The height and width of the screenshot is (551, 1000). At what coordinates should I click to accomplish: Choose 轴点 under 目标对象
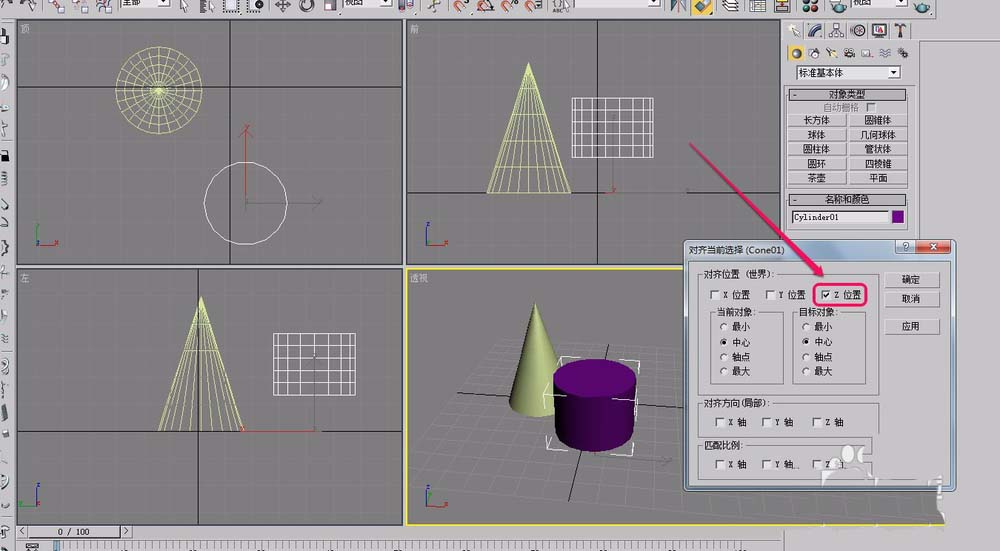806,357
